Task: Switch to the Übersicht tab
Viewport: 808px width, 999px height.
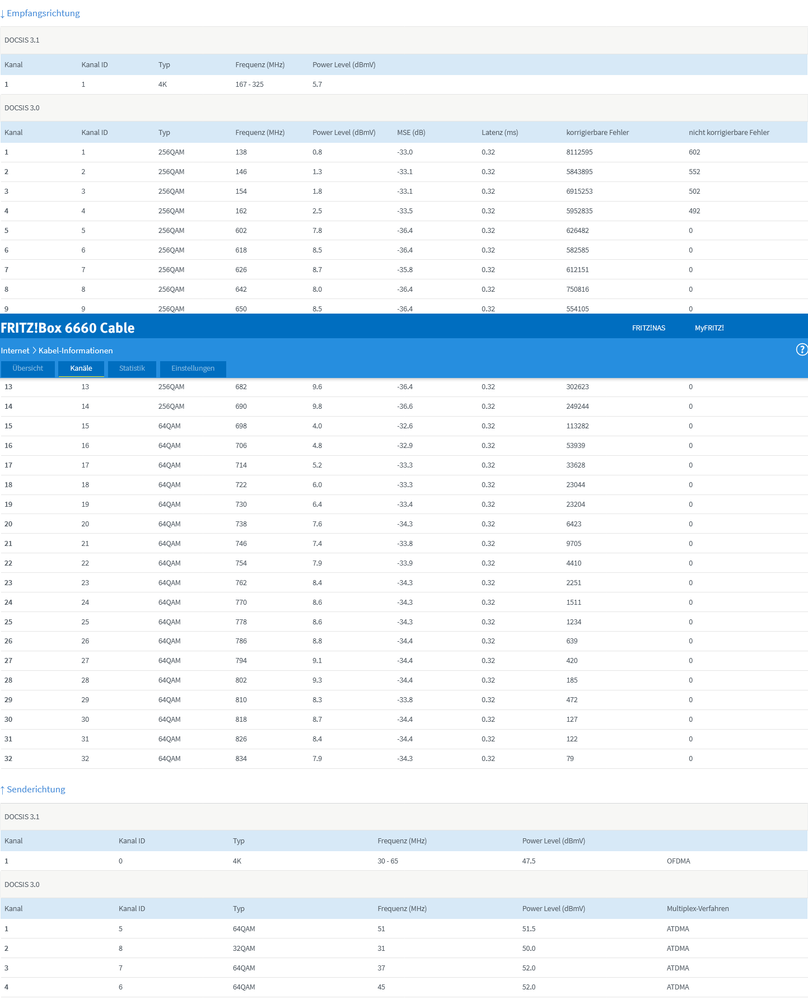Action: coord(27,368)
